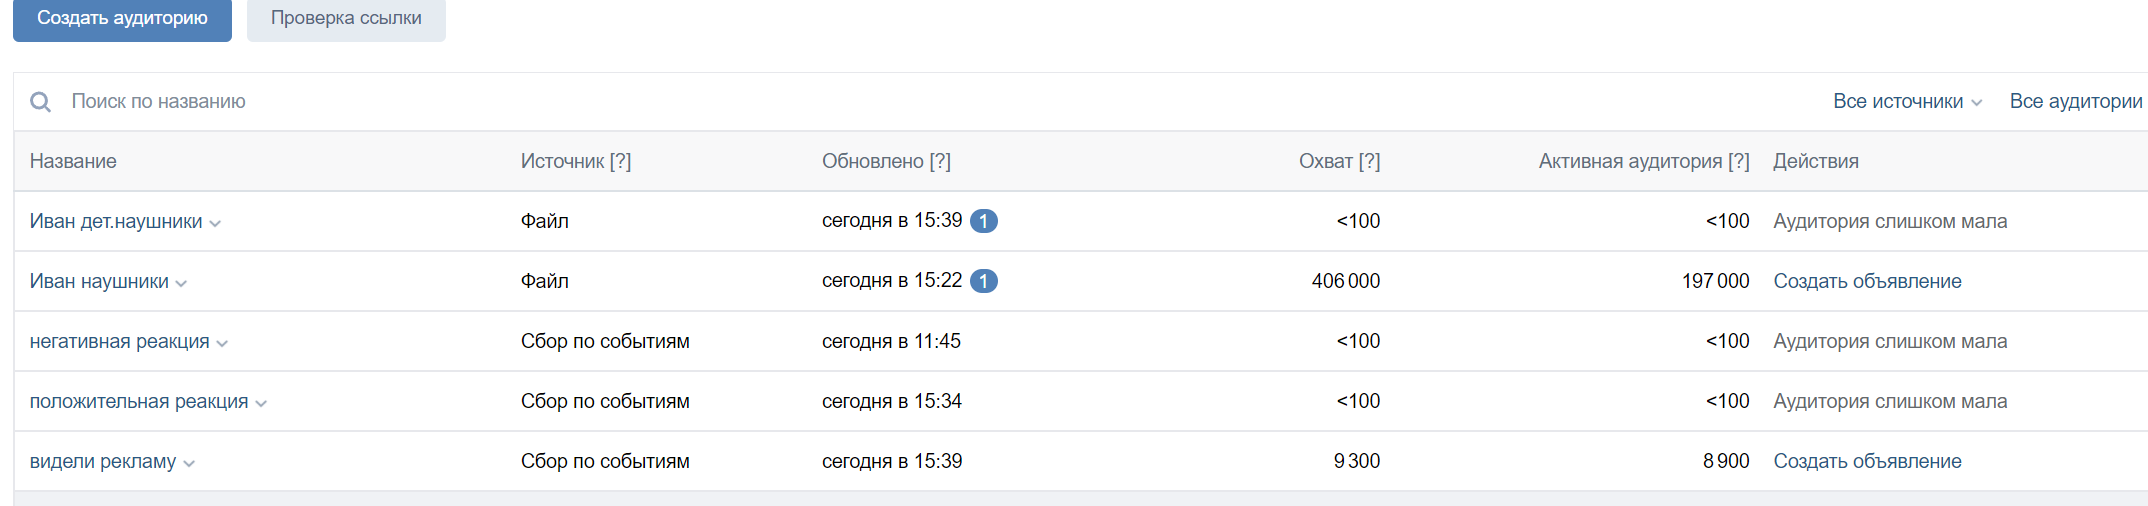Screen dimensions: 2148x506
Task: Click the search magnifier icon
Action: click(40, 102)
